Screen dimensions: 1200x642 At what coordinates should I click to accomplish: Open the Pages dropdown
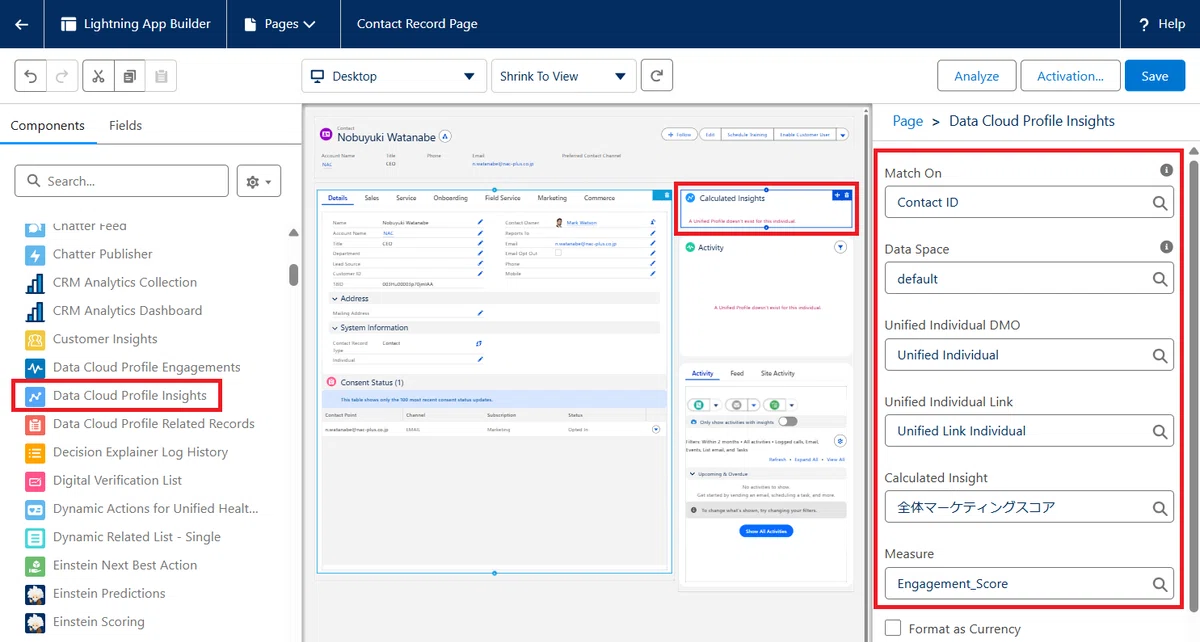point(280,24)
